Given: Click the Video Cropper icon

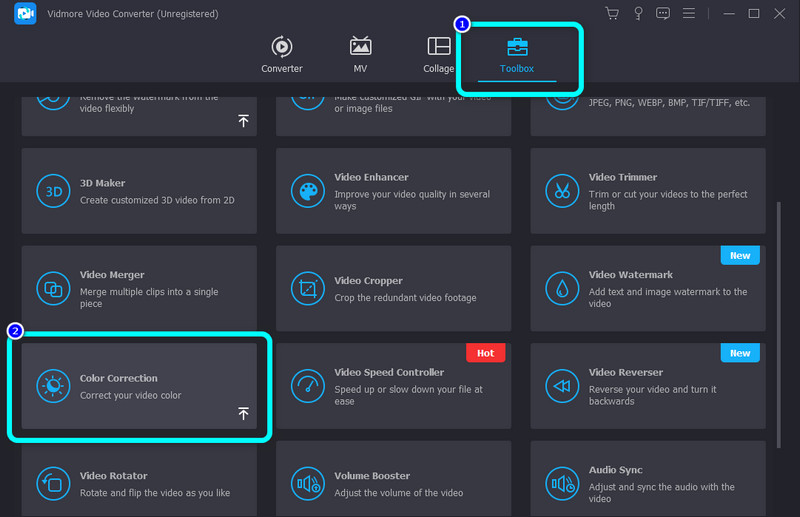Looking at the screenshot, I should coord(306,289).
